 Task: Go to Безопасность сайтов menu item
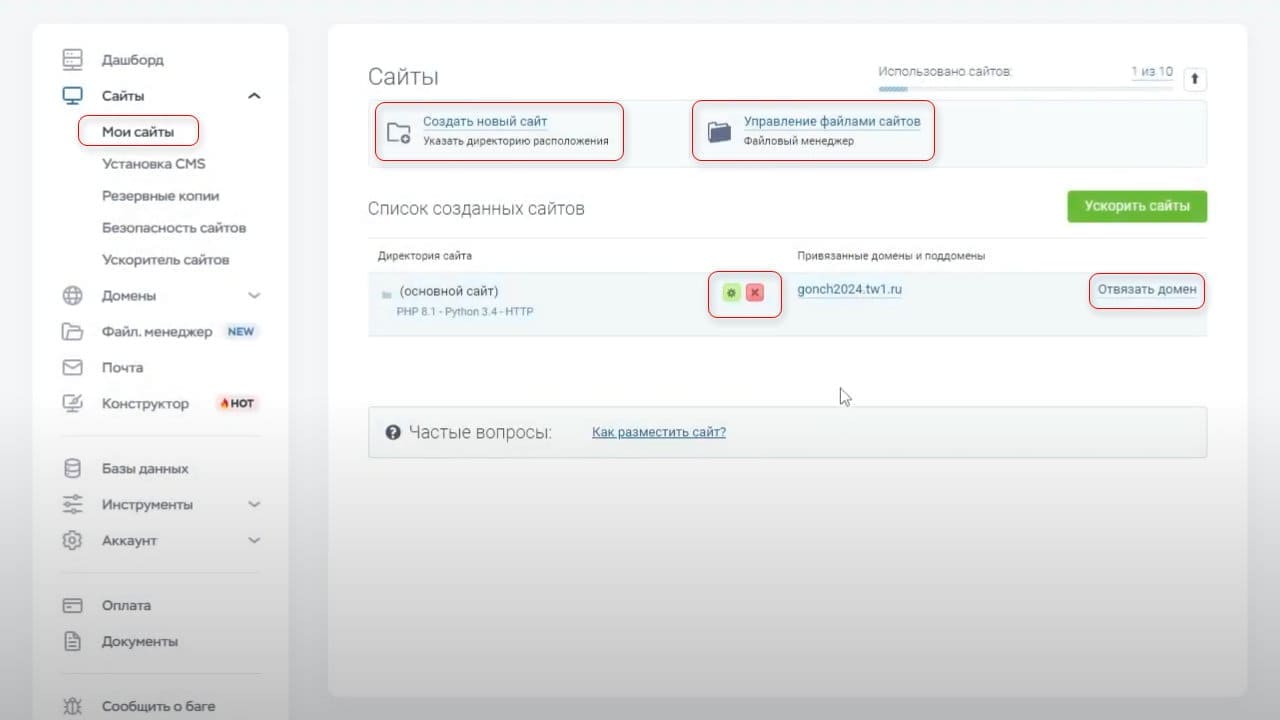(x=174, y=228)
